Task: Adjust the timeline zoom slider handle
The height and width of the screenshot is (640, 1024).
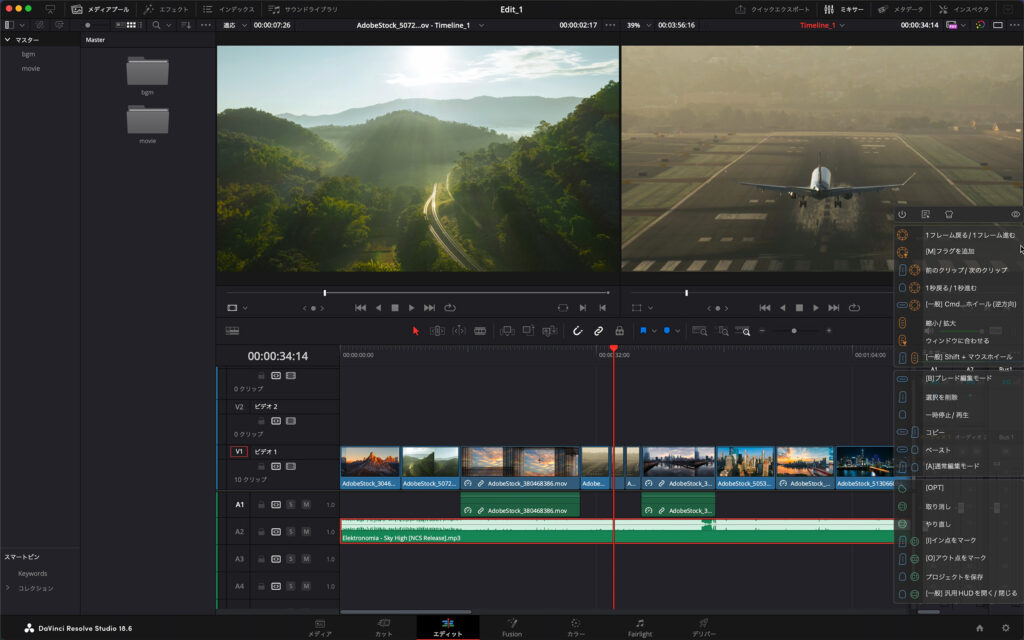Action: [794, 331]
